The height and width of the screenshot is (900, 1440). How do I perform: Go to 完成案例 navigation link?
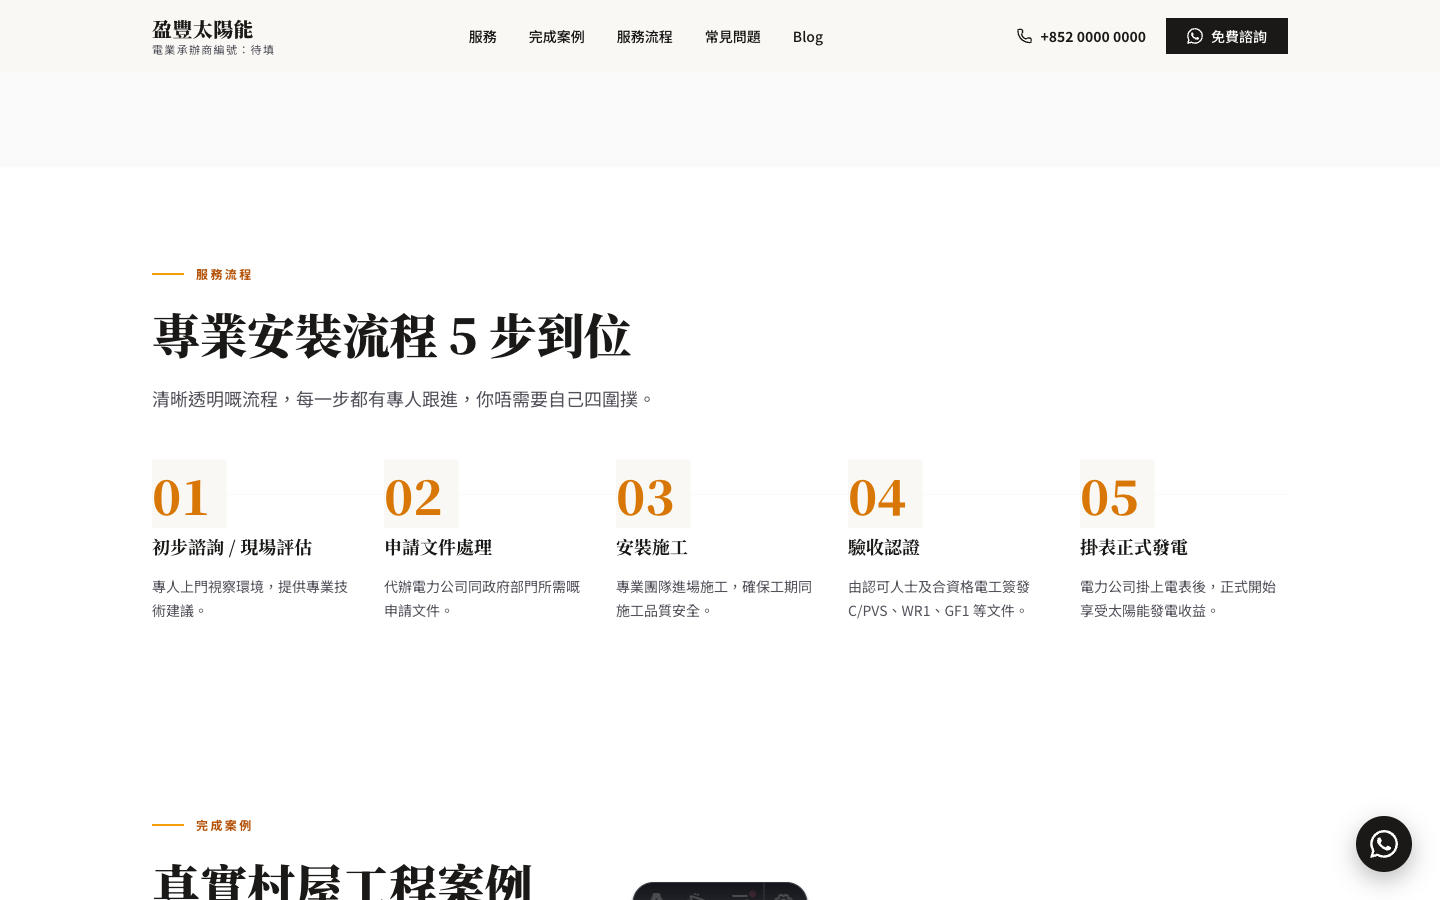(x=557, y=36)
